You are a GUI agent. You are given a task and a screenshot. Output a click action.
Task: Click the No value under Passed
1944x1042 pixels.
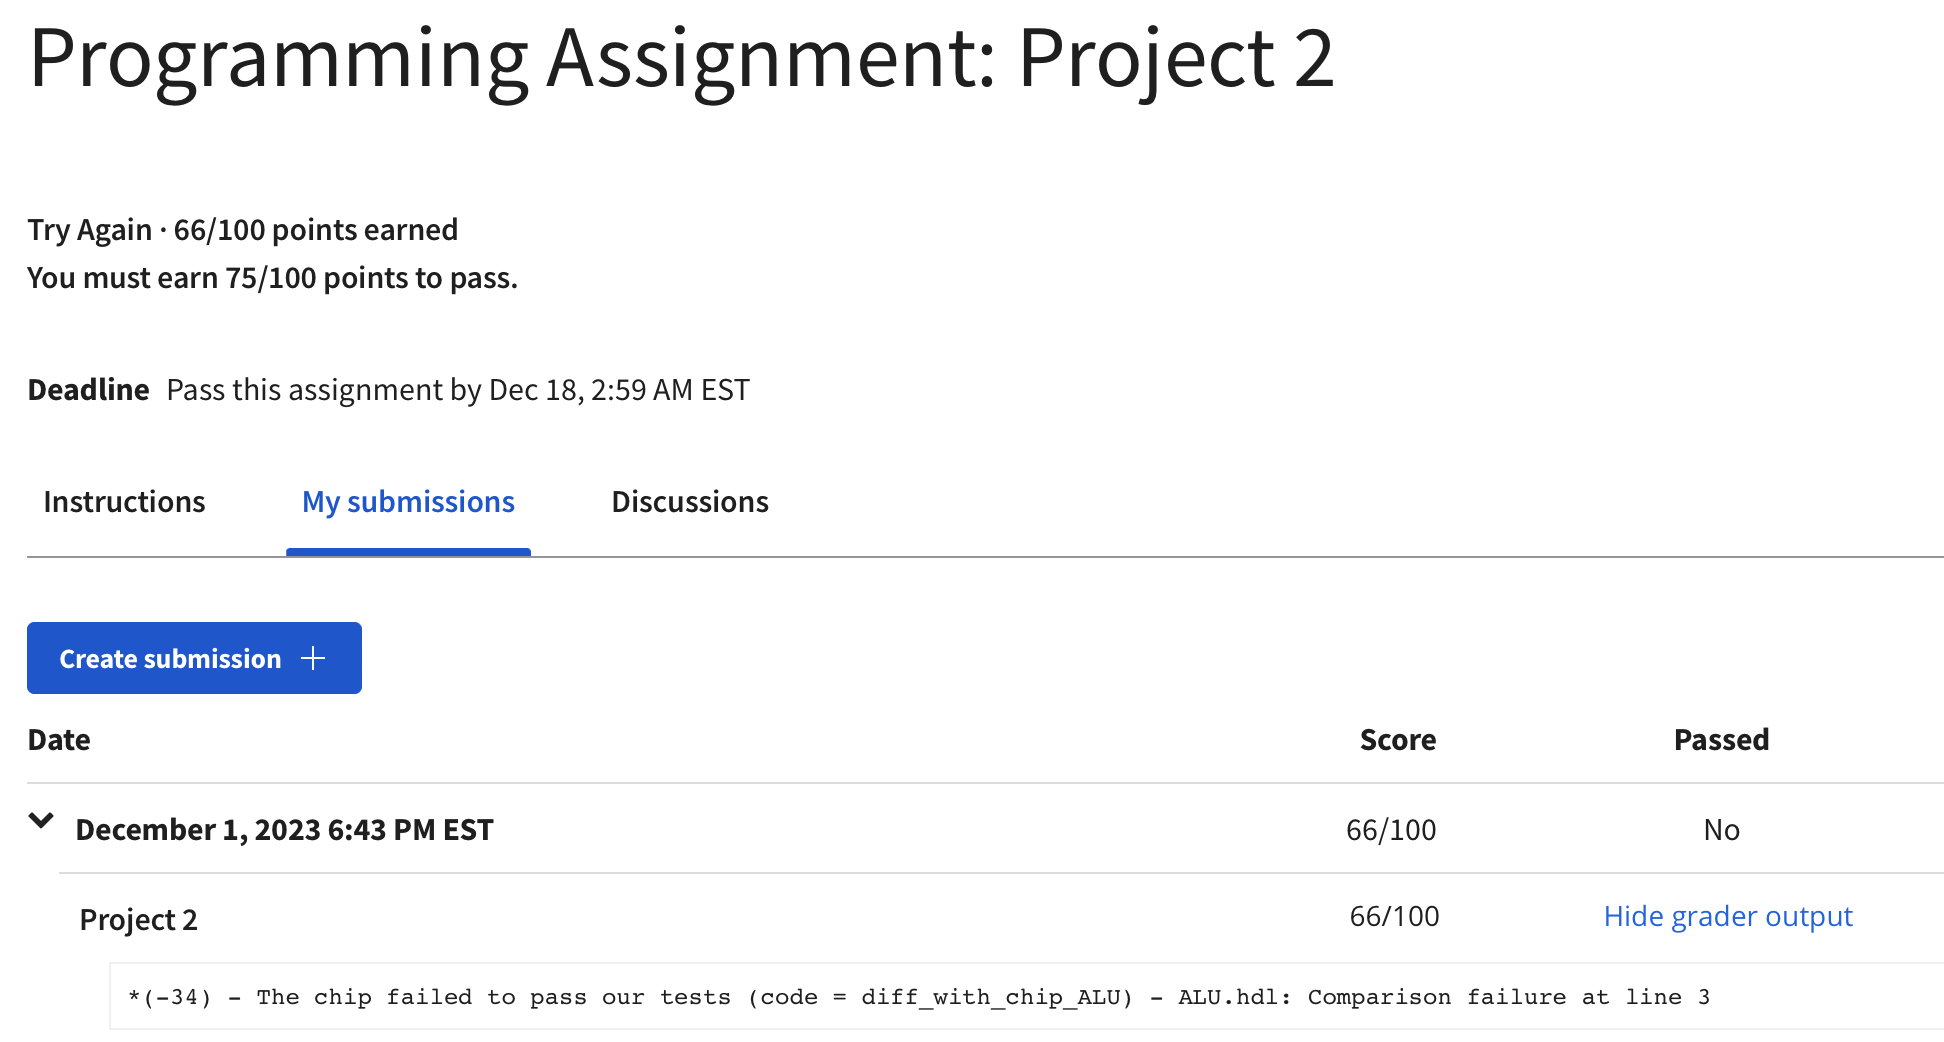tap(1721, 830)
